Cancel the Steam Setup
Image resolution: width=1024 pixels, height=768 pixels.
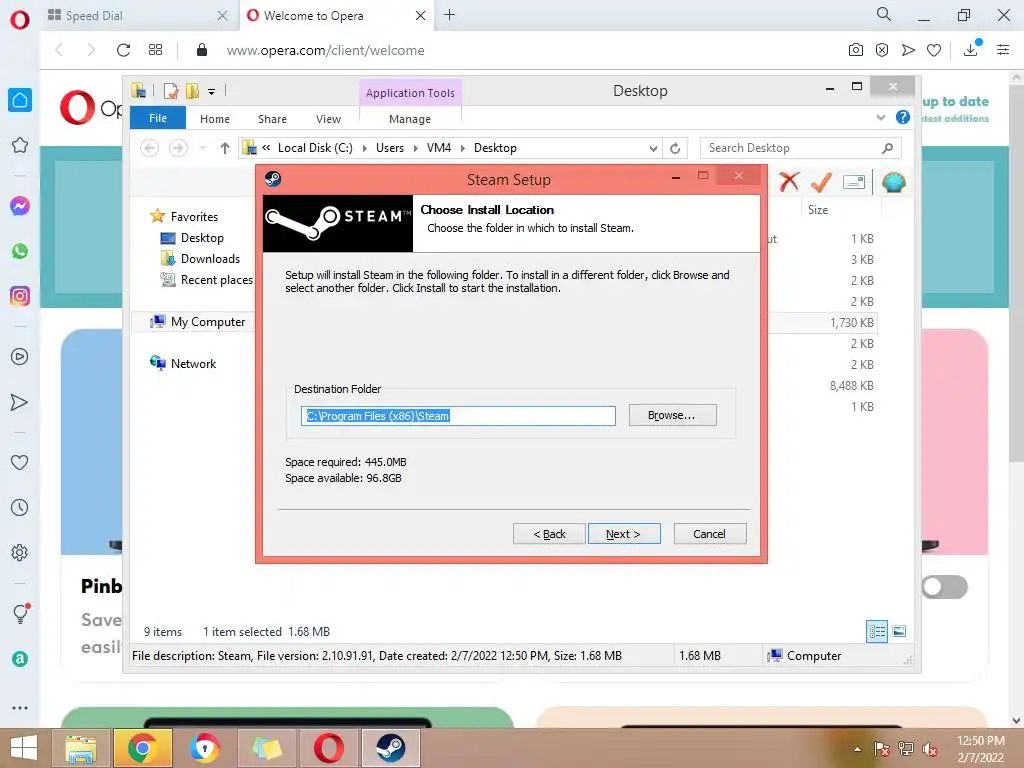click(710, 534)
